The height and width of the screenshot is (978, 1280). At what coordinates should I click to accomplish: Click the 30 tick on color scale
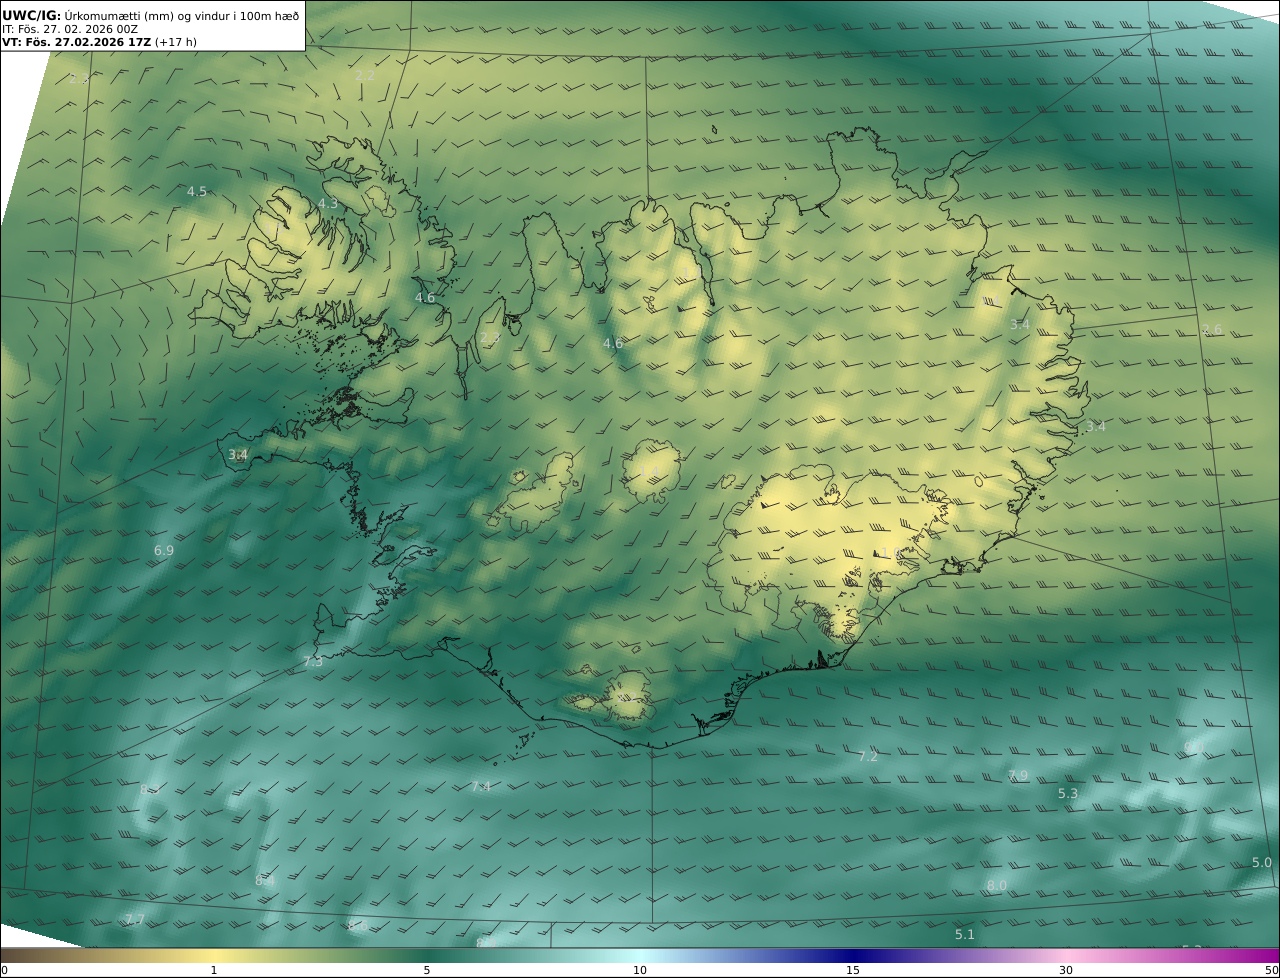(x=1066, y=970)
